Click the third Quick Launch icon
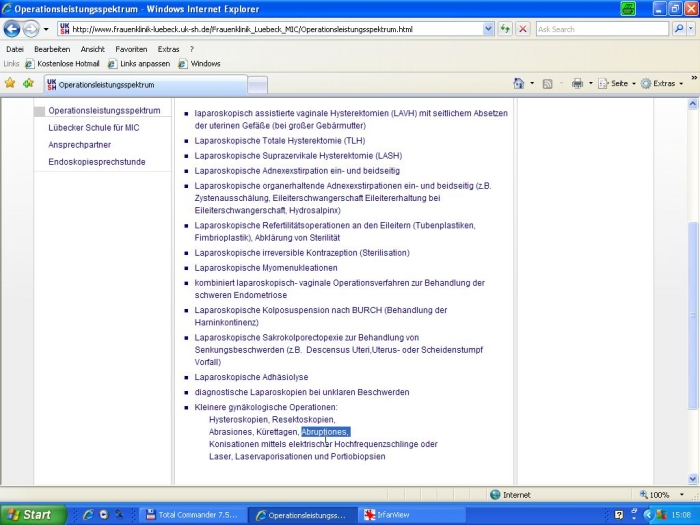Screen dimensions: 700x525 tap(119, 515)
